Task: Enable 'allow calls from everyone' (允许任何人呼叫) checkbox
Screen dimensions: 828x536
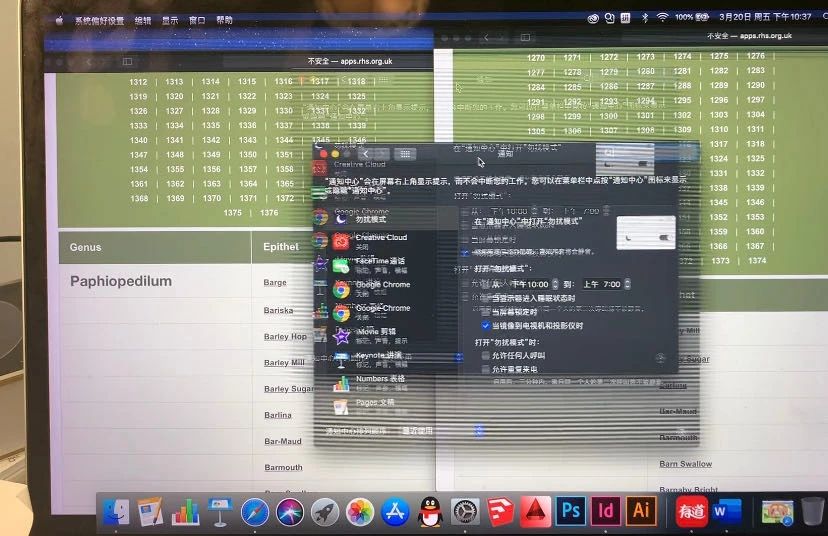Action: 486,356
